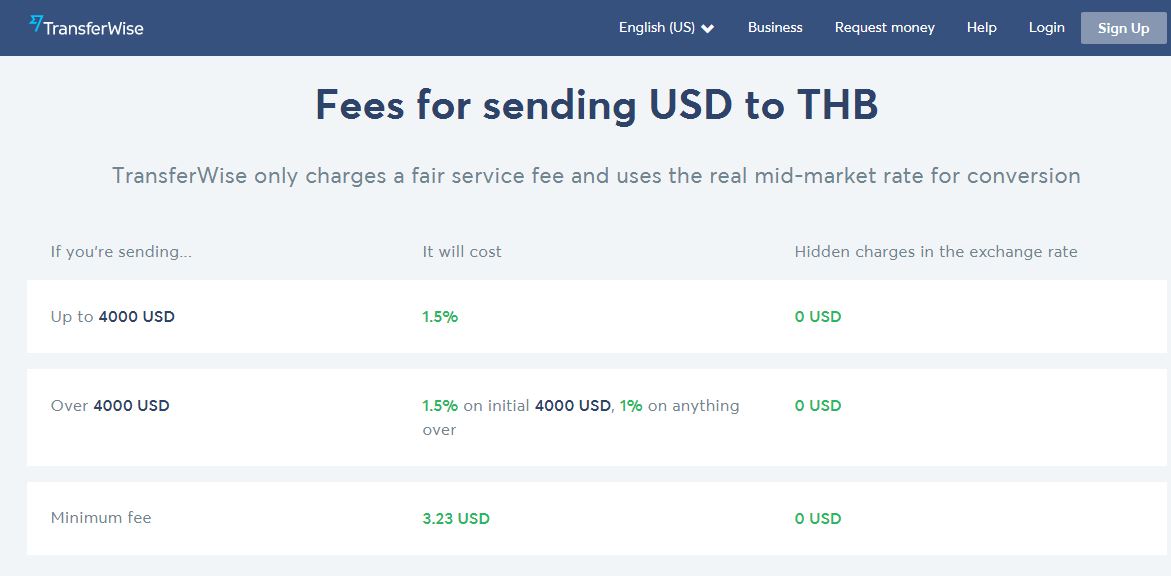Open the English (US) language dropdown
This screenshot has height=576, width=1171.
click(666, 28)
